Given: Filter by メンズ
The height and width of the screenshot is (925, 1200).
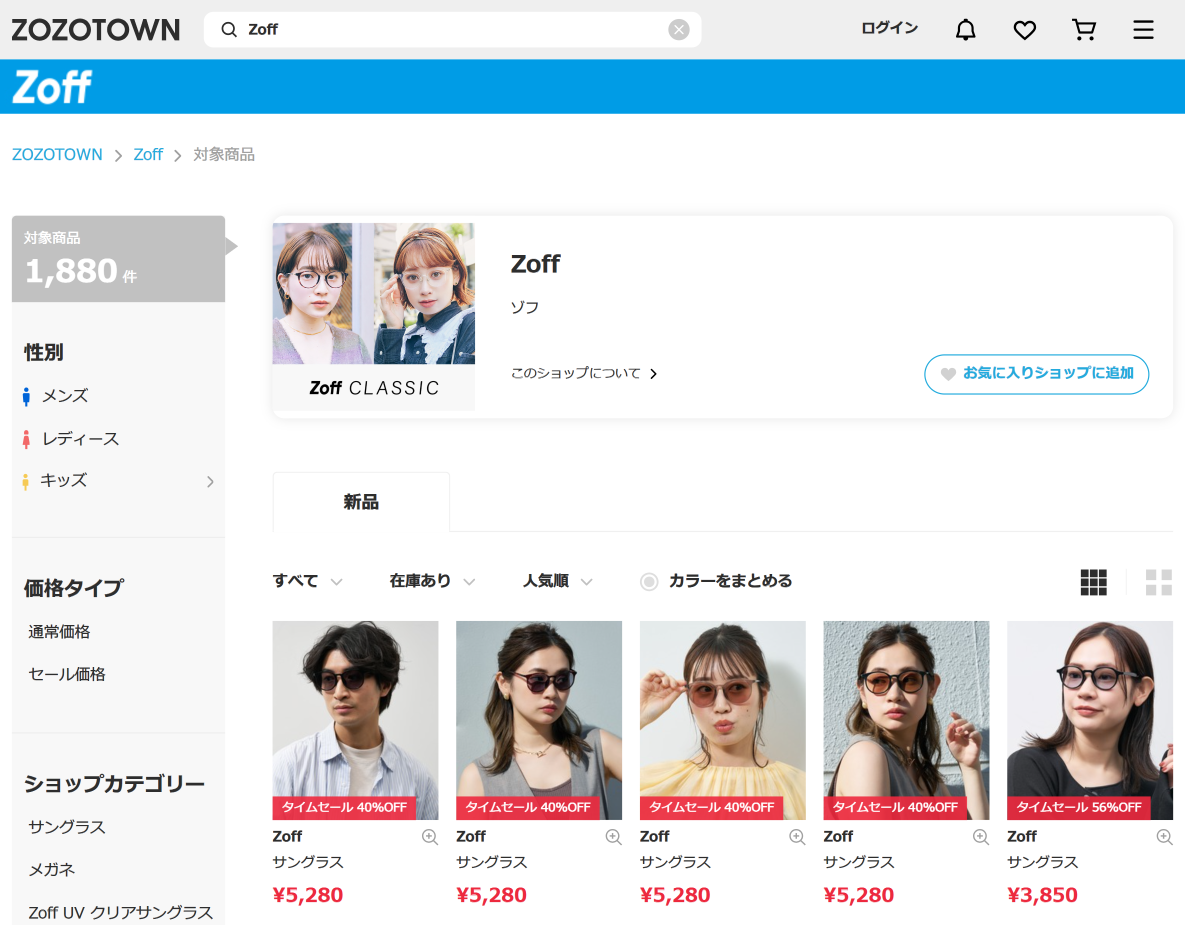Looking at the screenshot, I should point(65,396).
